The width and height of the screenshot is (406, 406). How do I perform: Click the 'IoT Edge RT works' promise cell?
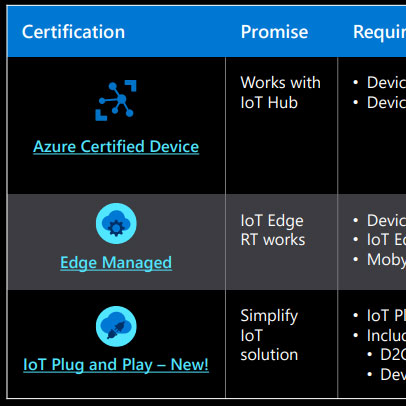point(273,230)
